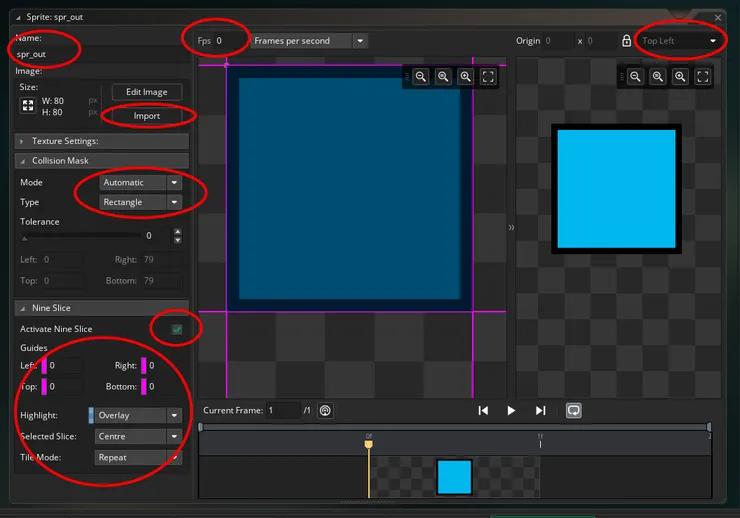The image size is (740, 518).
Task: Toggle the origin lock icon
Action: 626,41
